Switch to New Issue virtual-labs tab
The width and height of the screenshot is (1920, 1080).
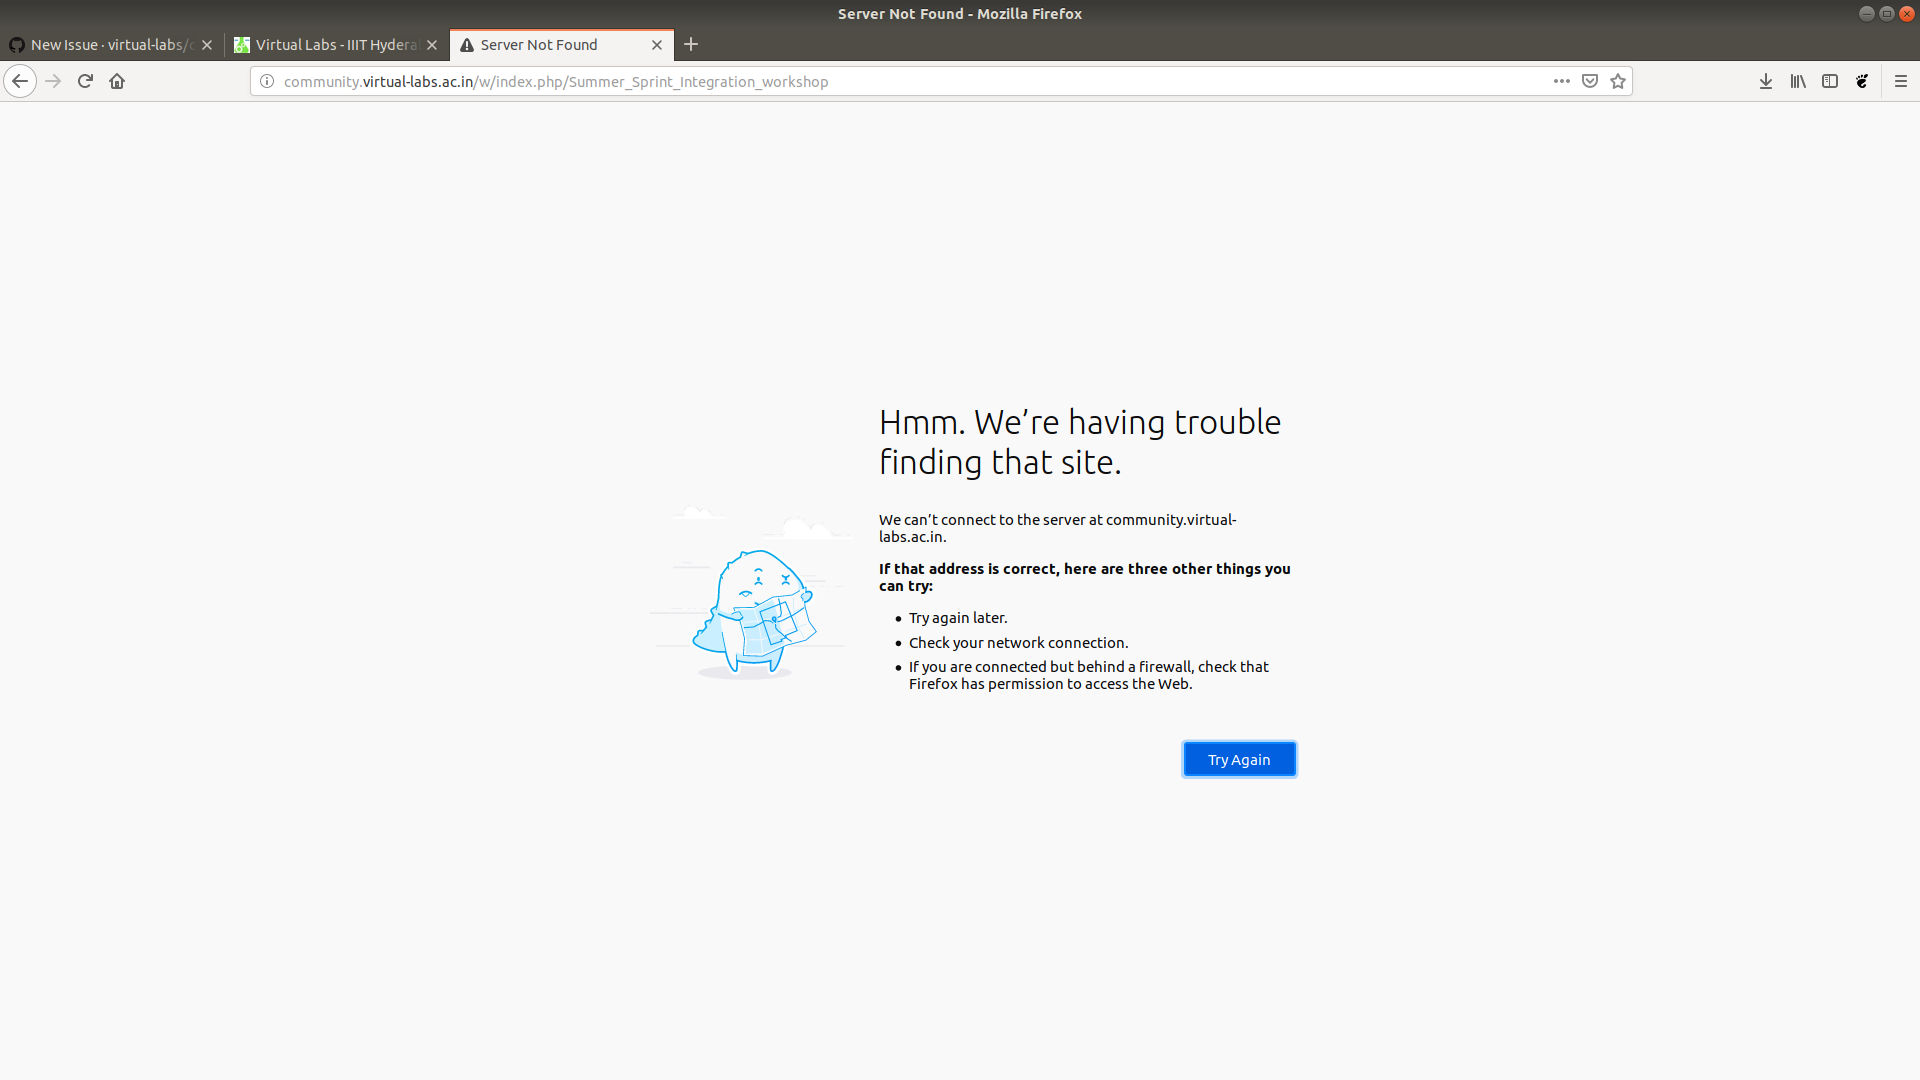click(x=105, y=45)
